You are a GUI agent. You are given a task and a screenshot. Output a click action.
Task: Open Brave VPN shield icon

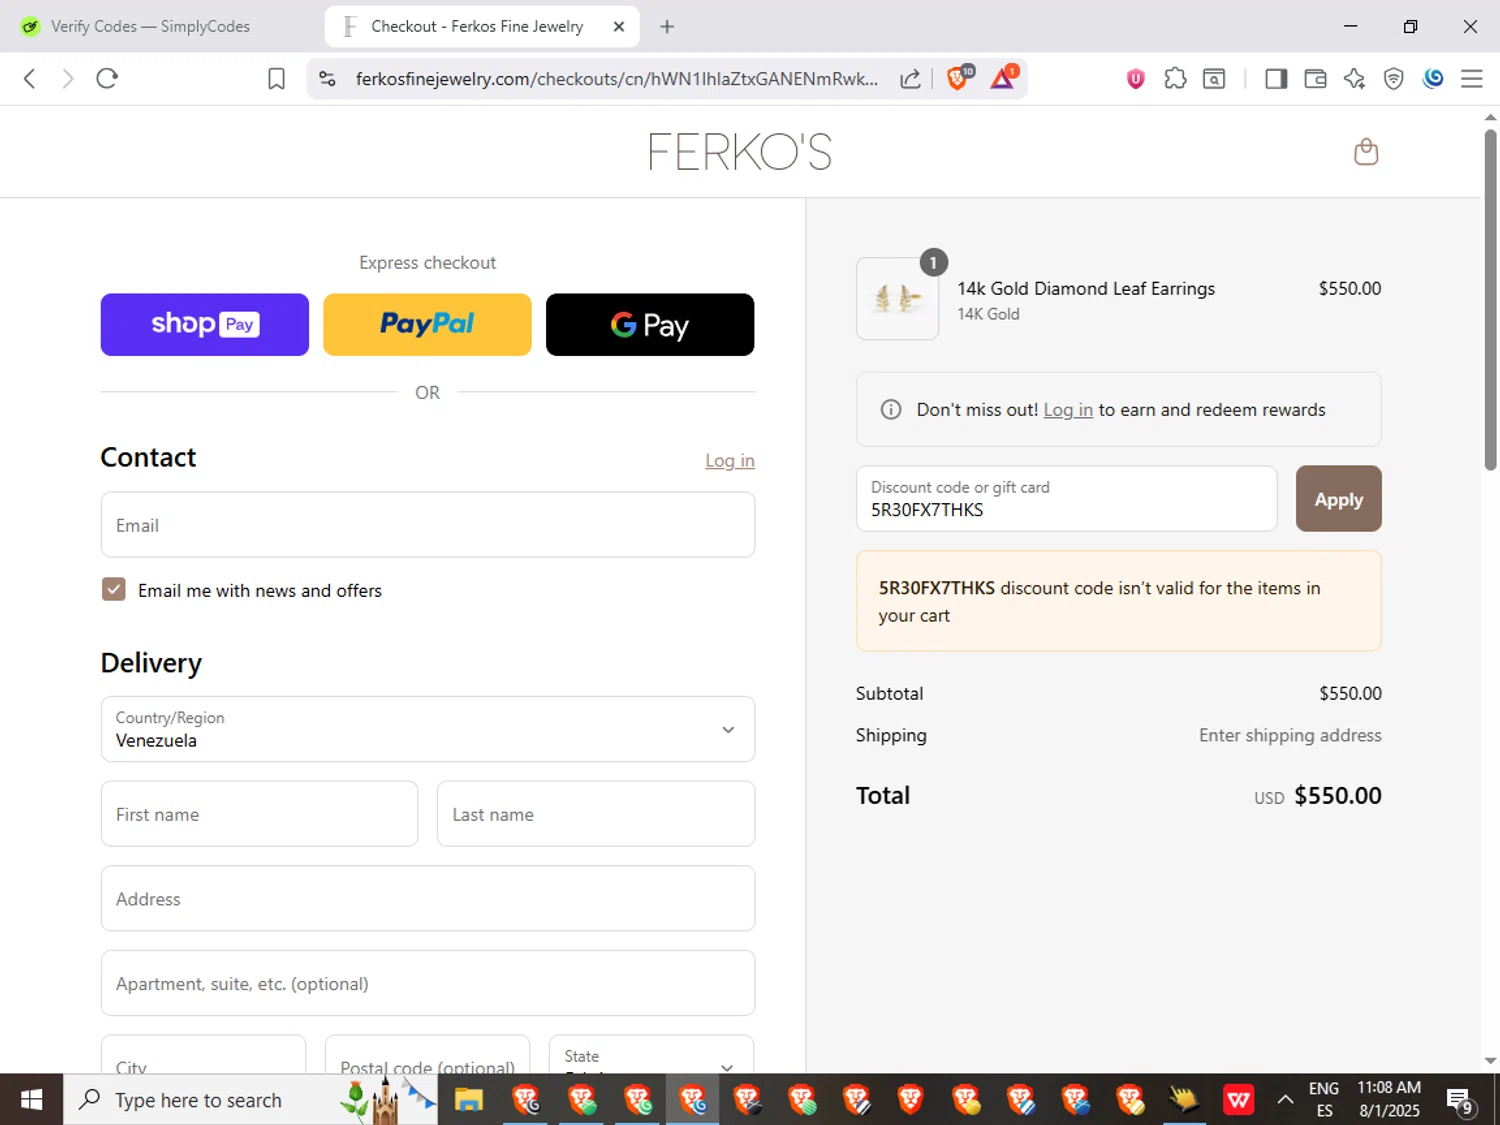(x=1393, y=79)
